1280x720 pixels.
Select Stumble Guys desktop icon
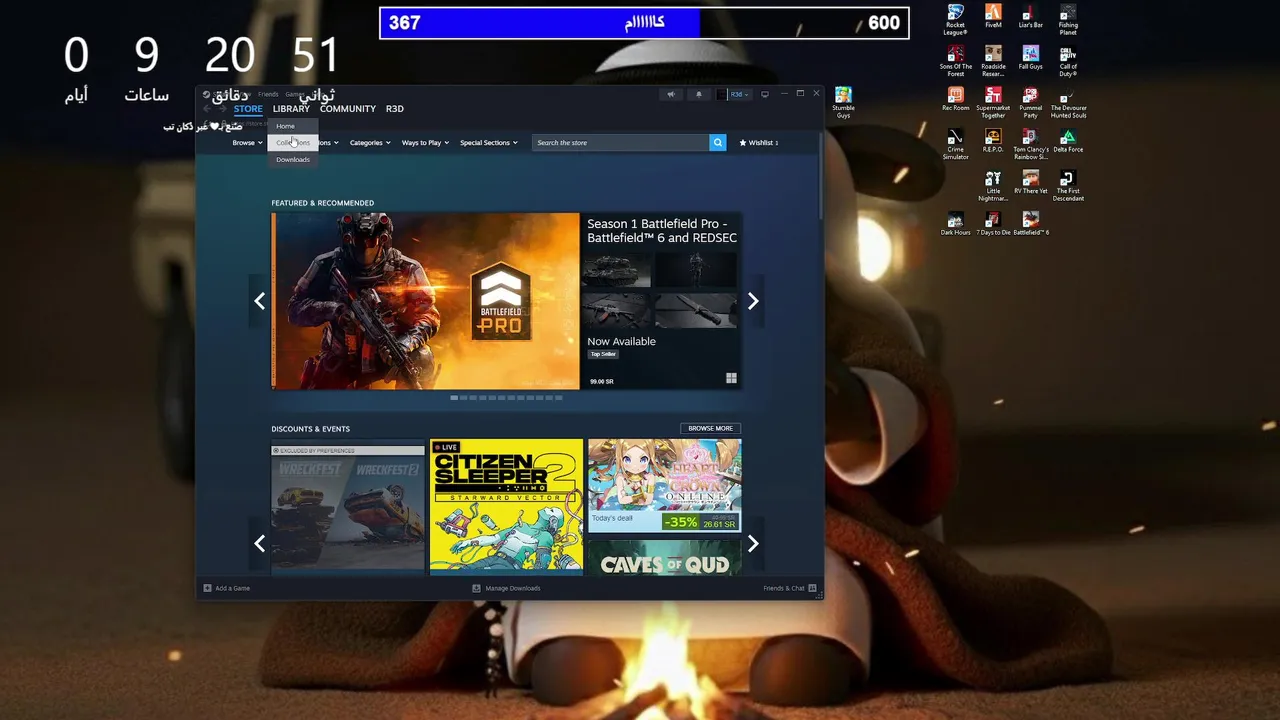coord(843,103)
